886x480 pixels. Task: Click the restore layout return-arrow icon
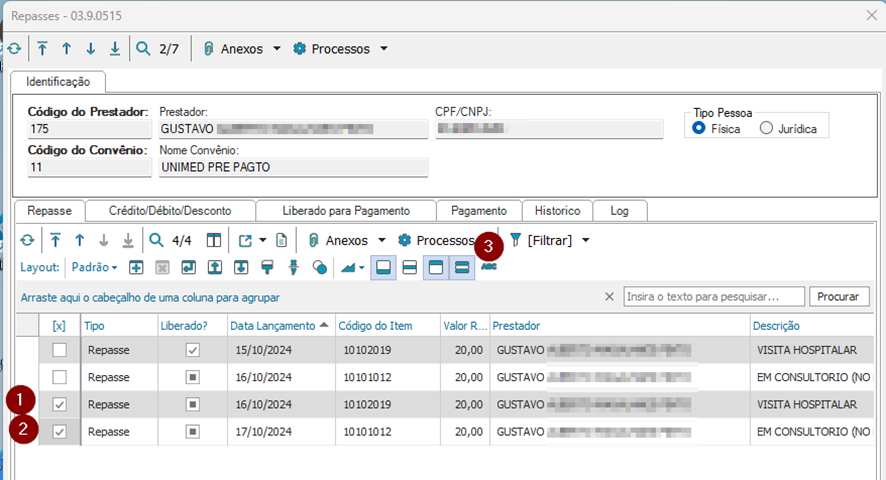(189, 267)
